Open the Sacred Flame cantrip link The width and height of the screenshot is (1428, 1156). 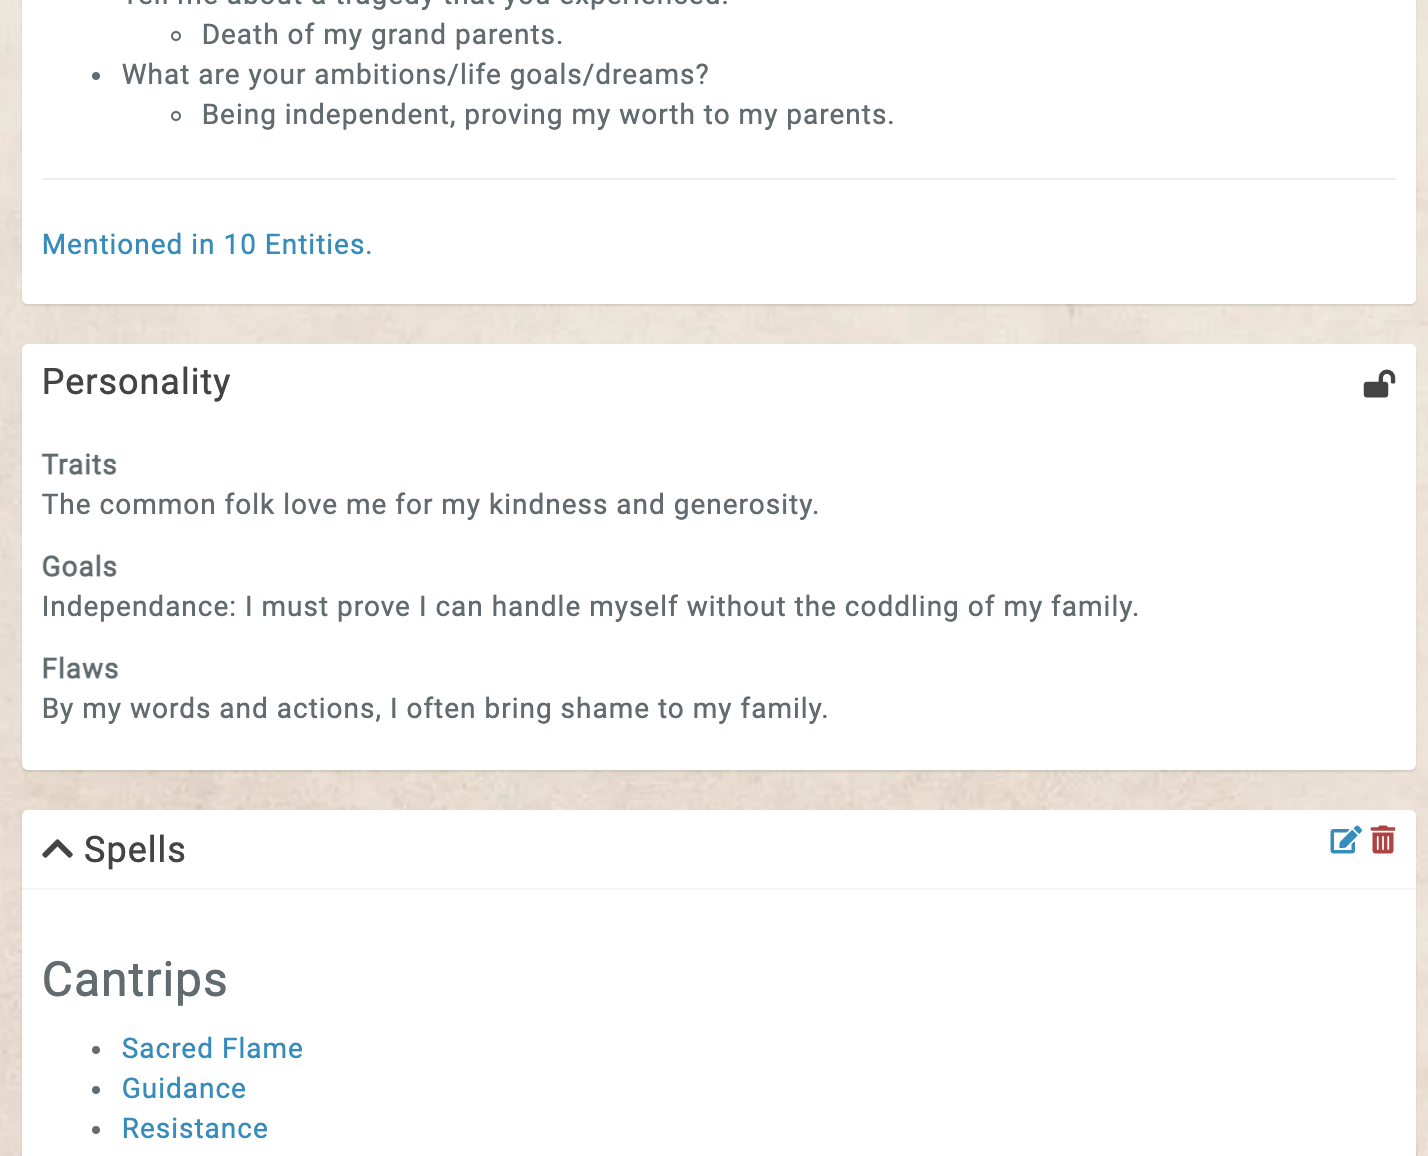212,1048
